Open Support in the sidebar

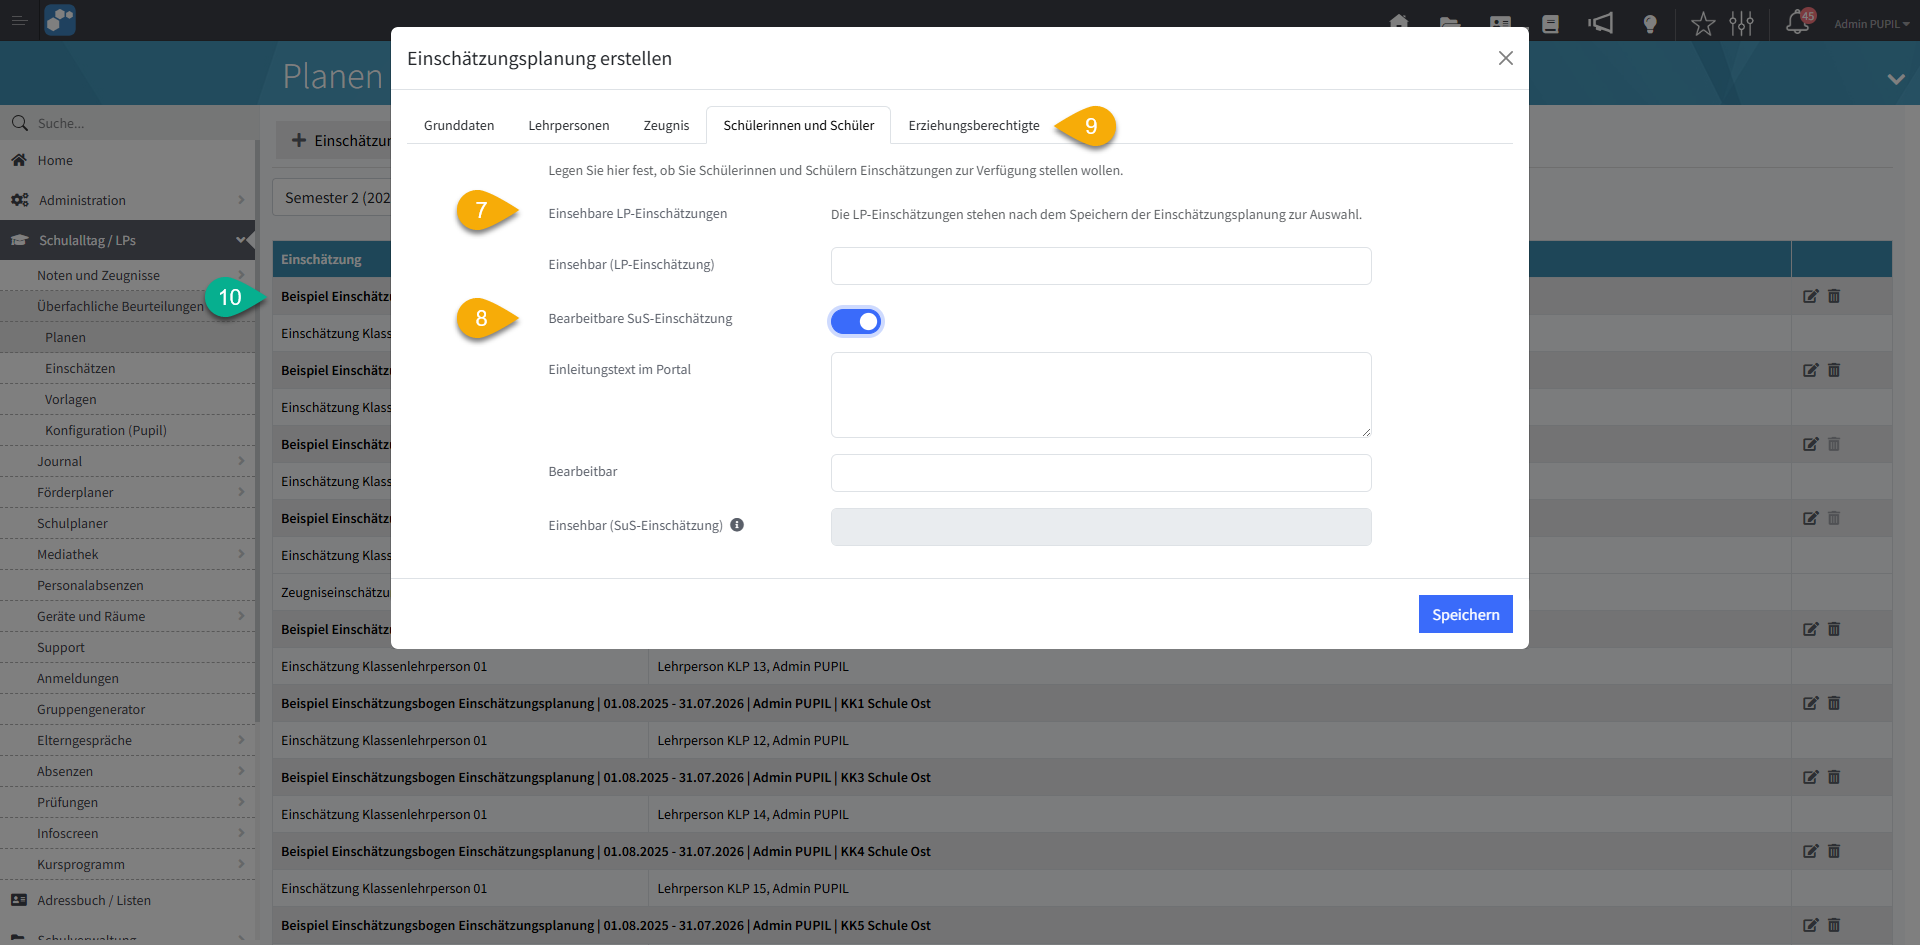point(61,647)
